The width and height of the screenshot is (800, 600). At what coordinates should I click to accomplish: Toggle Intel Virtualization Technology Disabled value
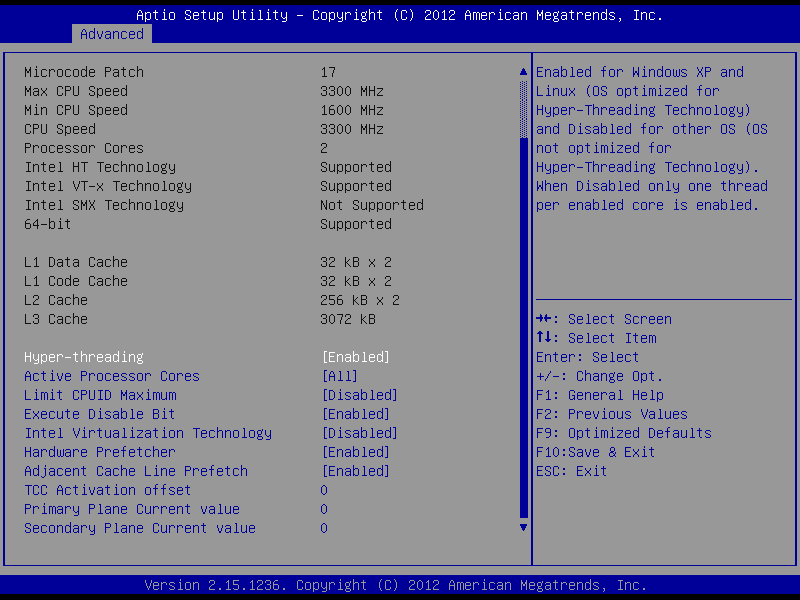(359, 433)
